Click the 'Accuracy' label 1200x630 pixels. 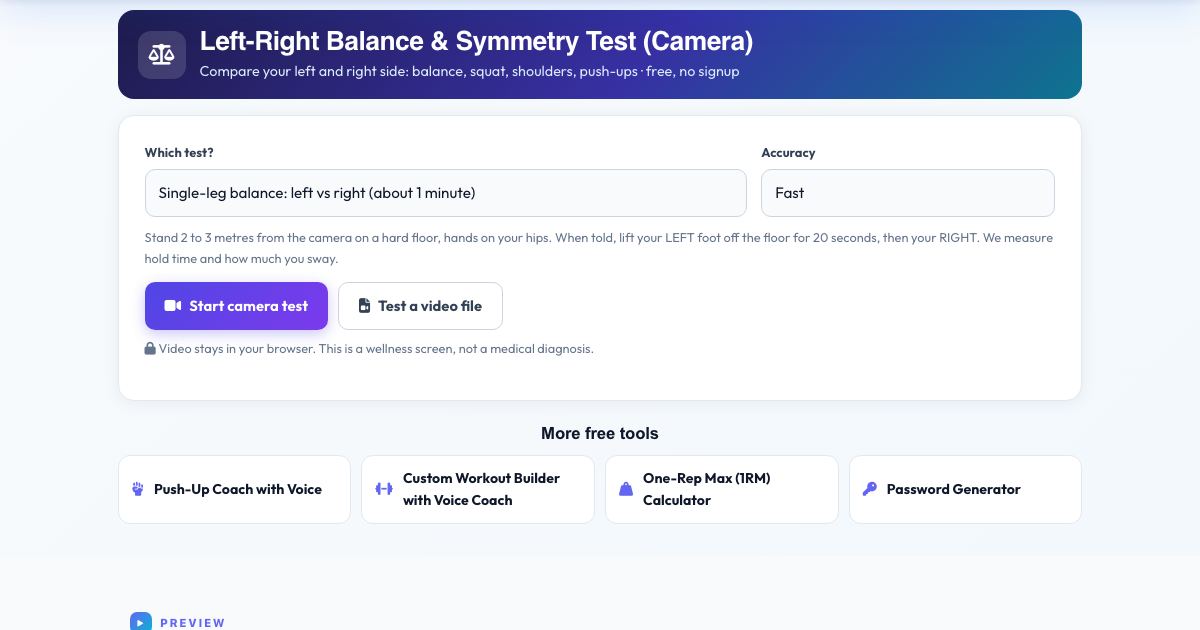coord(788,153)
